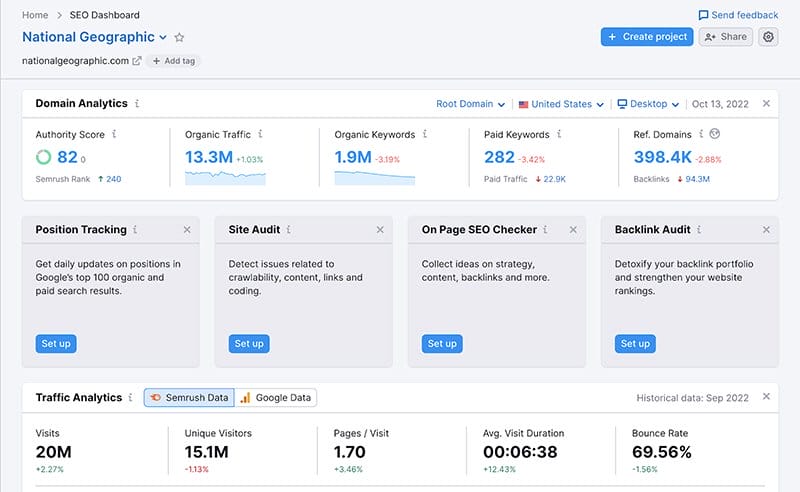Show Organic Keywords info icon
This screenshot has height=492, width=800.
click(424, 134)
